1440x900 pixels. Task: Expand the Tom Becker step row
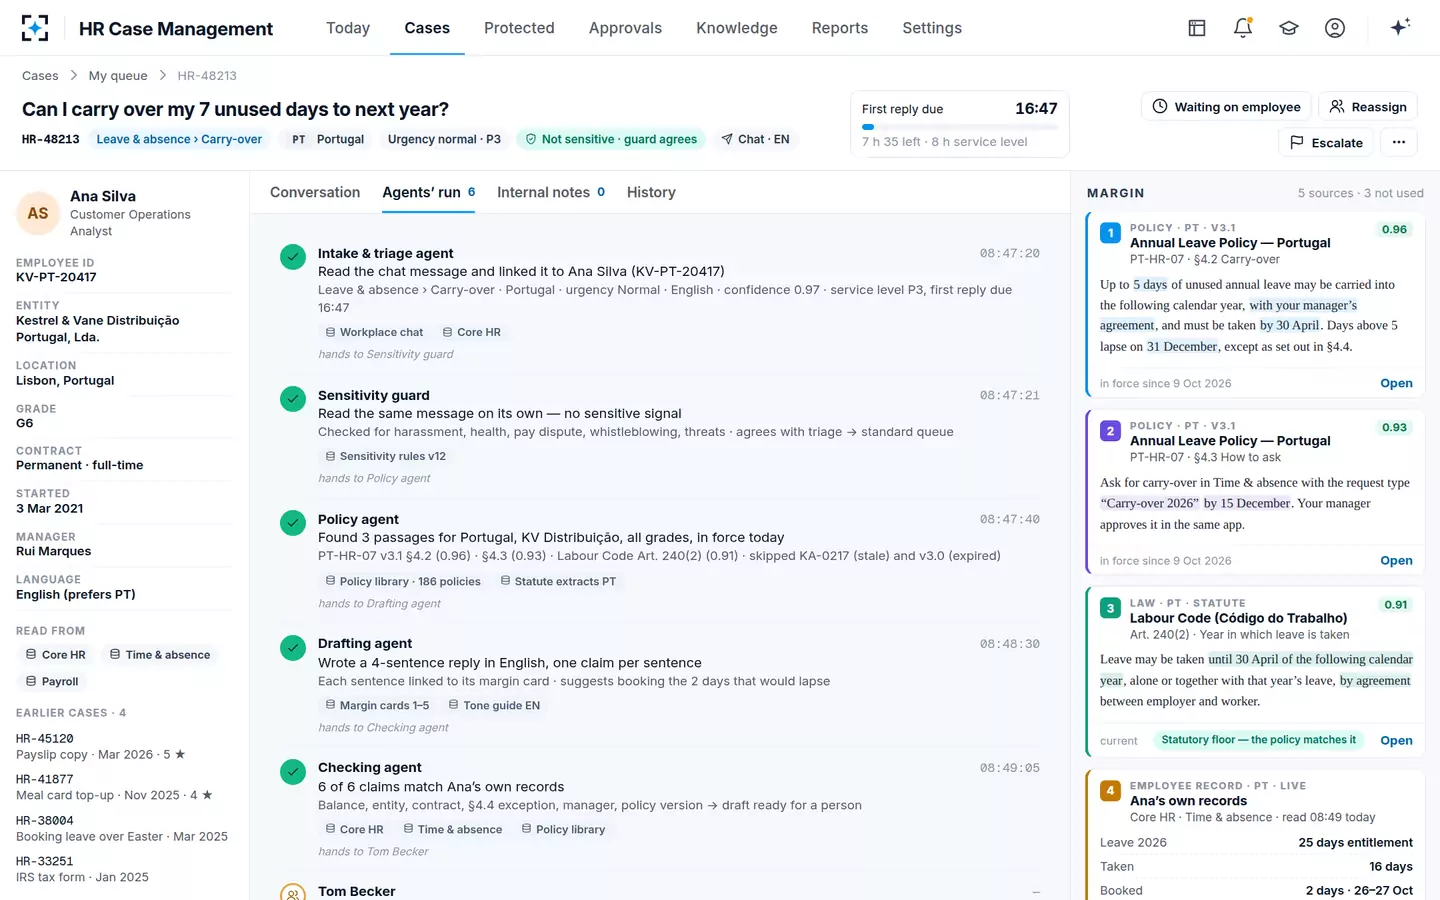click(660, 891)
